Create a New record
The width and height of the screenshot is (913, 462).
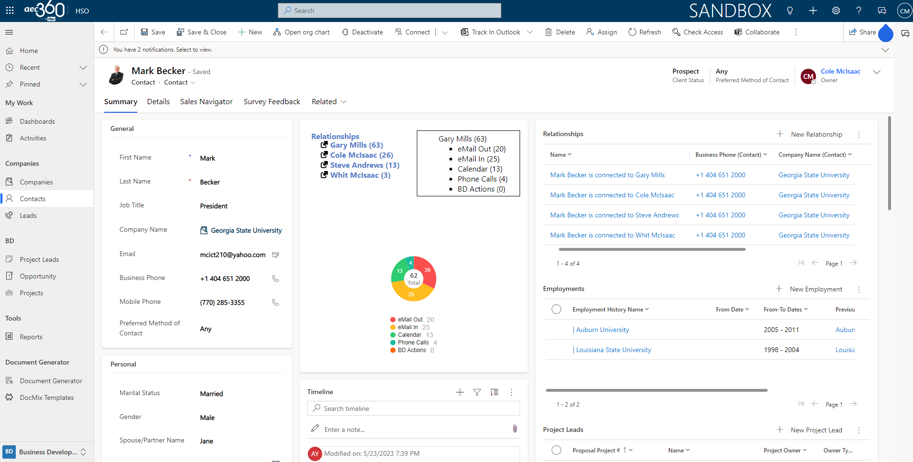pyautogui.click(x=250, y=32)
